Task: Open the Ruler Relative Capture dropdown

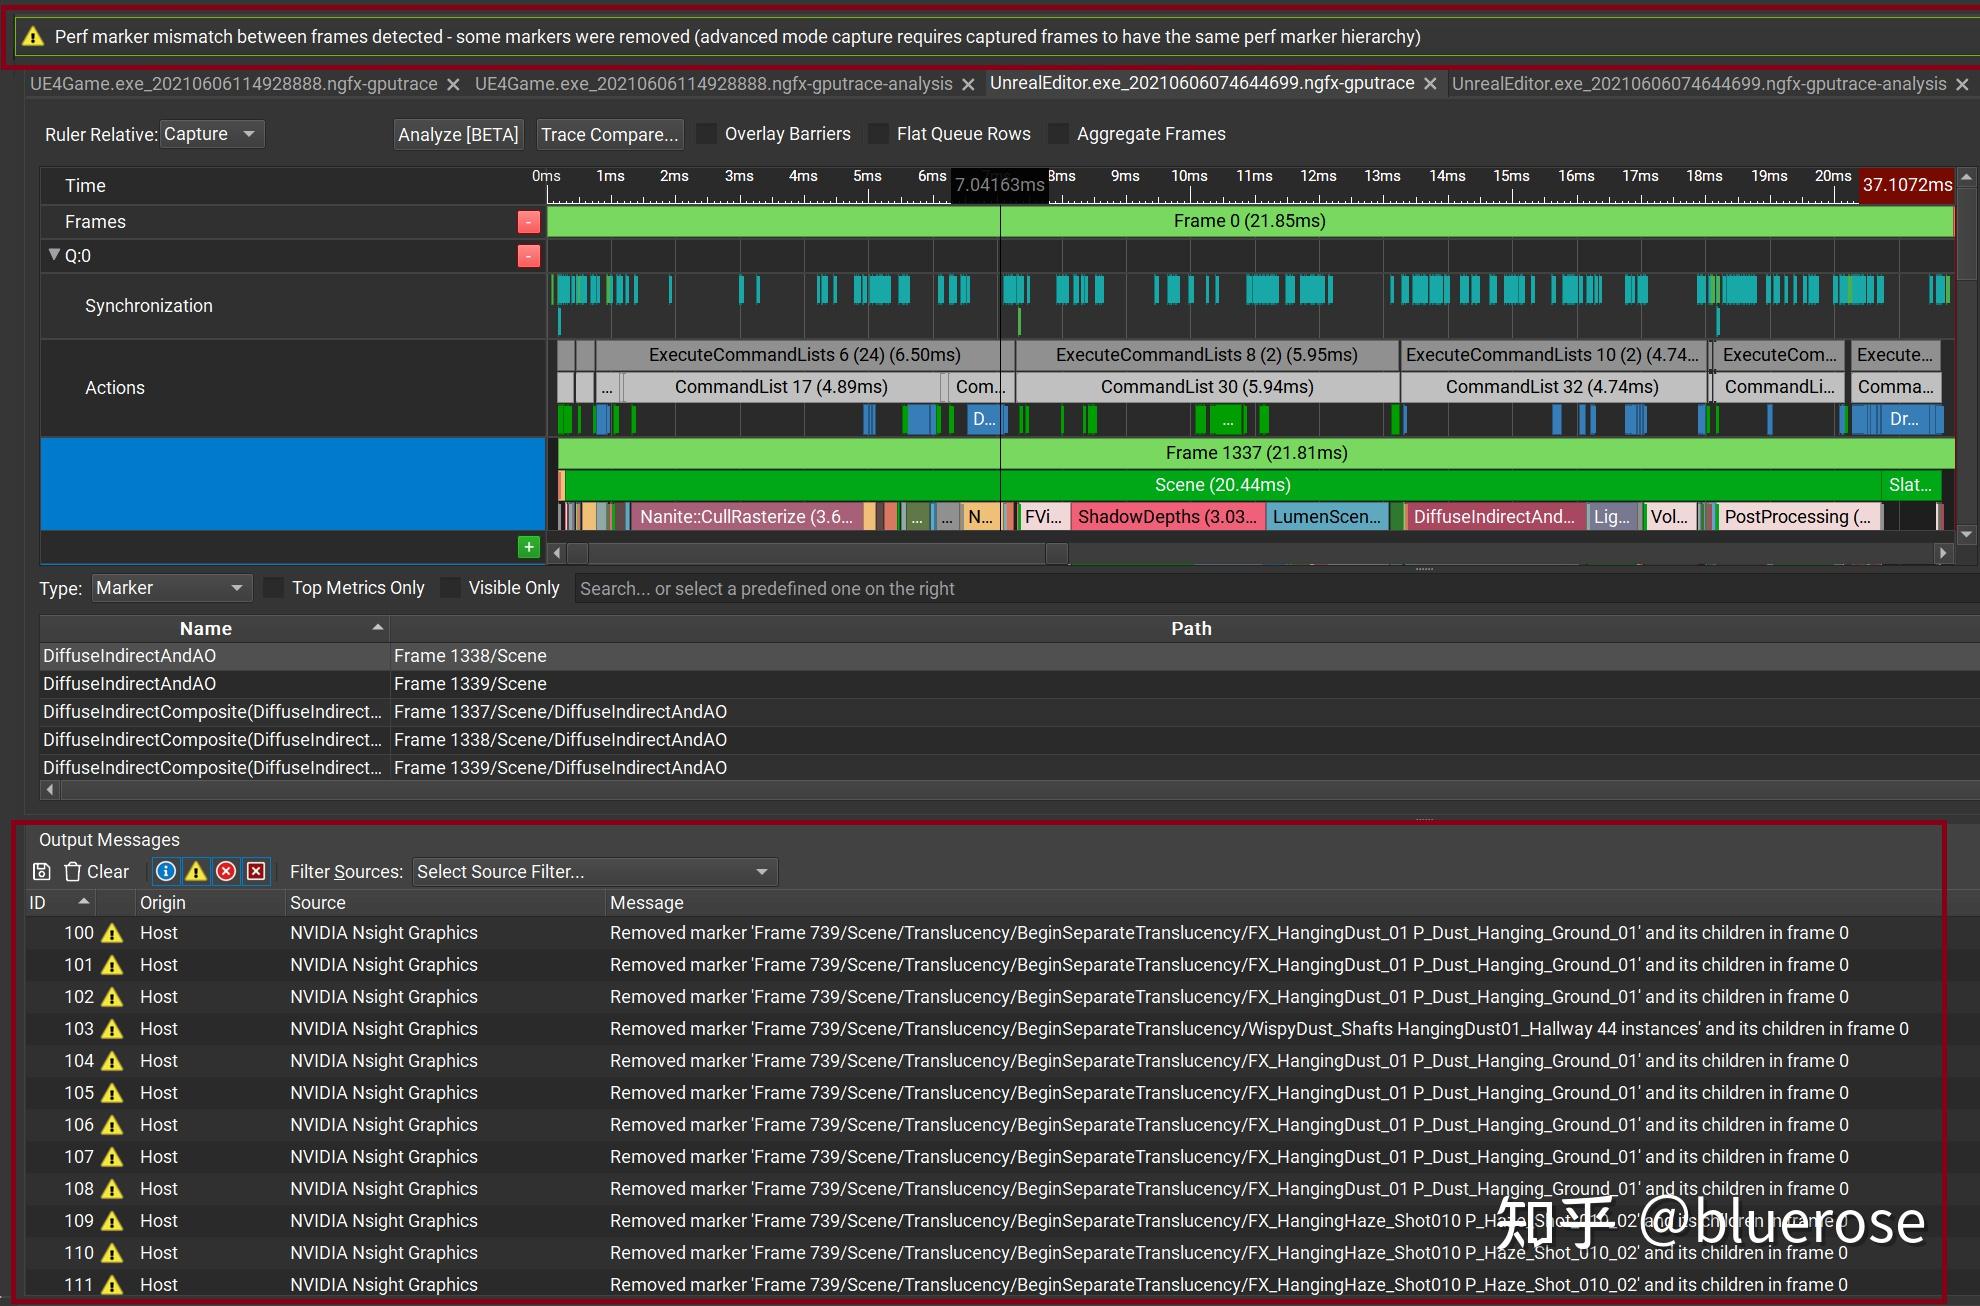Action: click(x=211, y=134)
